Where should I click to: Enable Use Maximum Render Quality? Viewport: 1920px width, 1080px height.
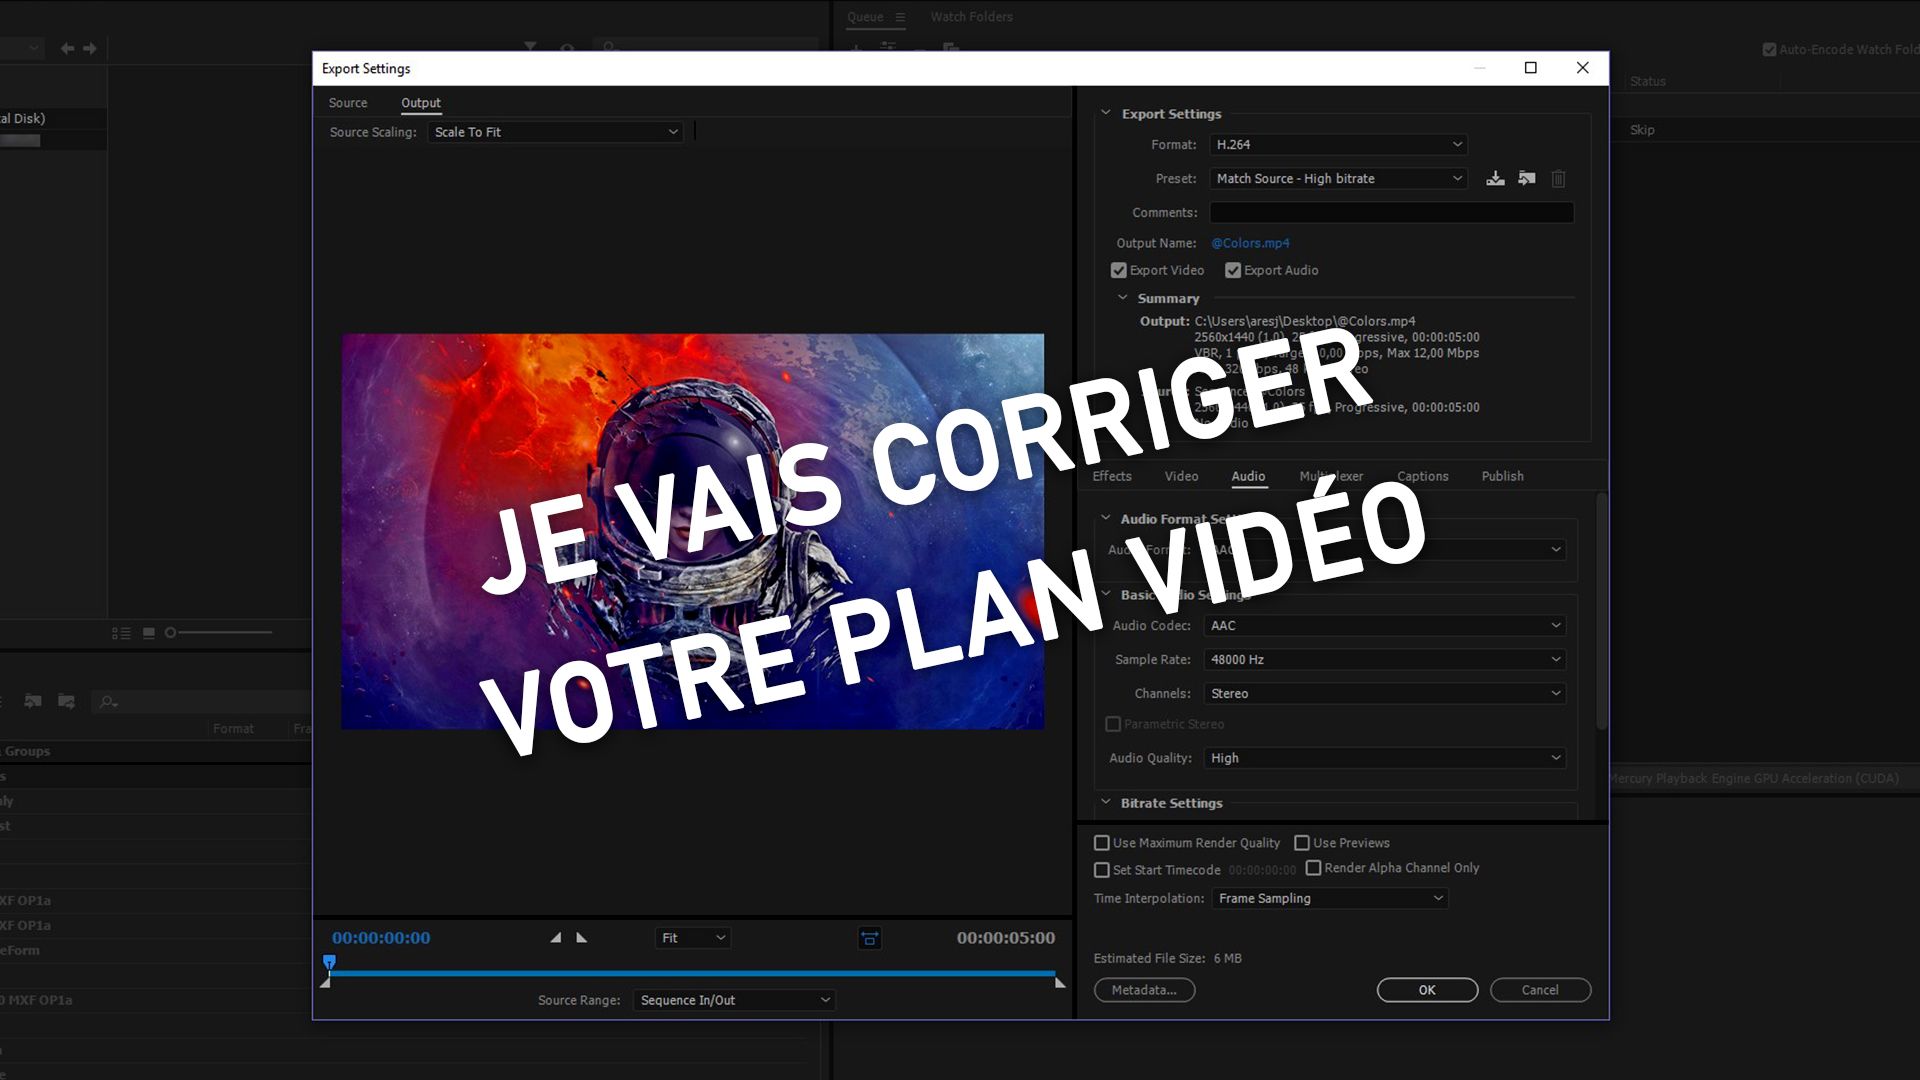pos(1102,843)
